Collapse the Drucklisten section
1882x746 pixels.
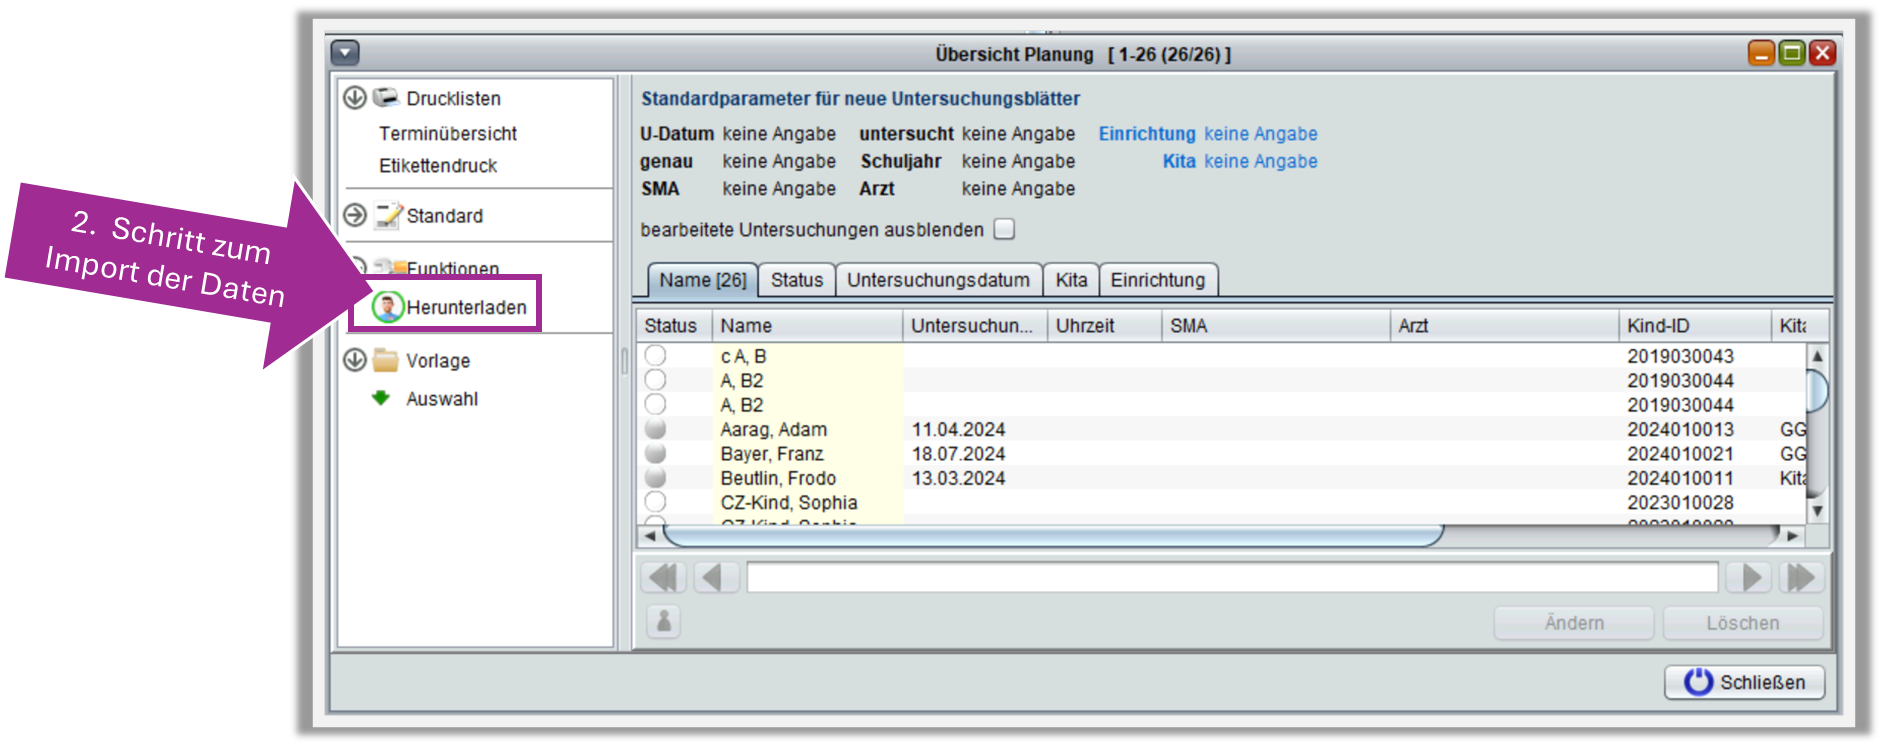click(355, 97)
